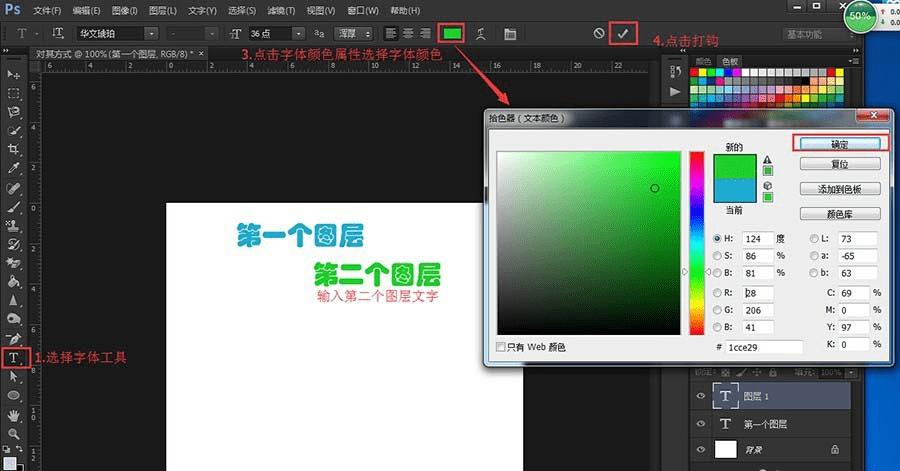The width and height of the screenshot is (900, 471).
Task: Hide the 第一个图层 layer
Action: pyautogui.click(x=700, y=424)
